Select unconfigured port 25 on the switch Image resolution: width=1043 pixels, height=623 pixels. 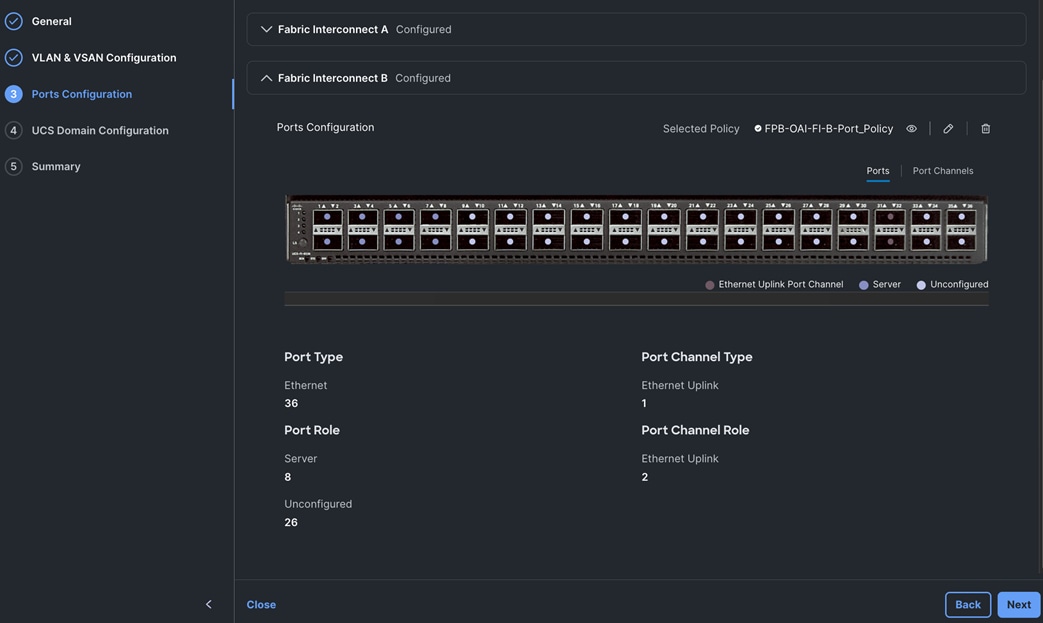coord(778,217)
